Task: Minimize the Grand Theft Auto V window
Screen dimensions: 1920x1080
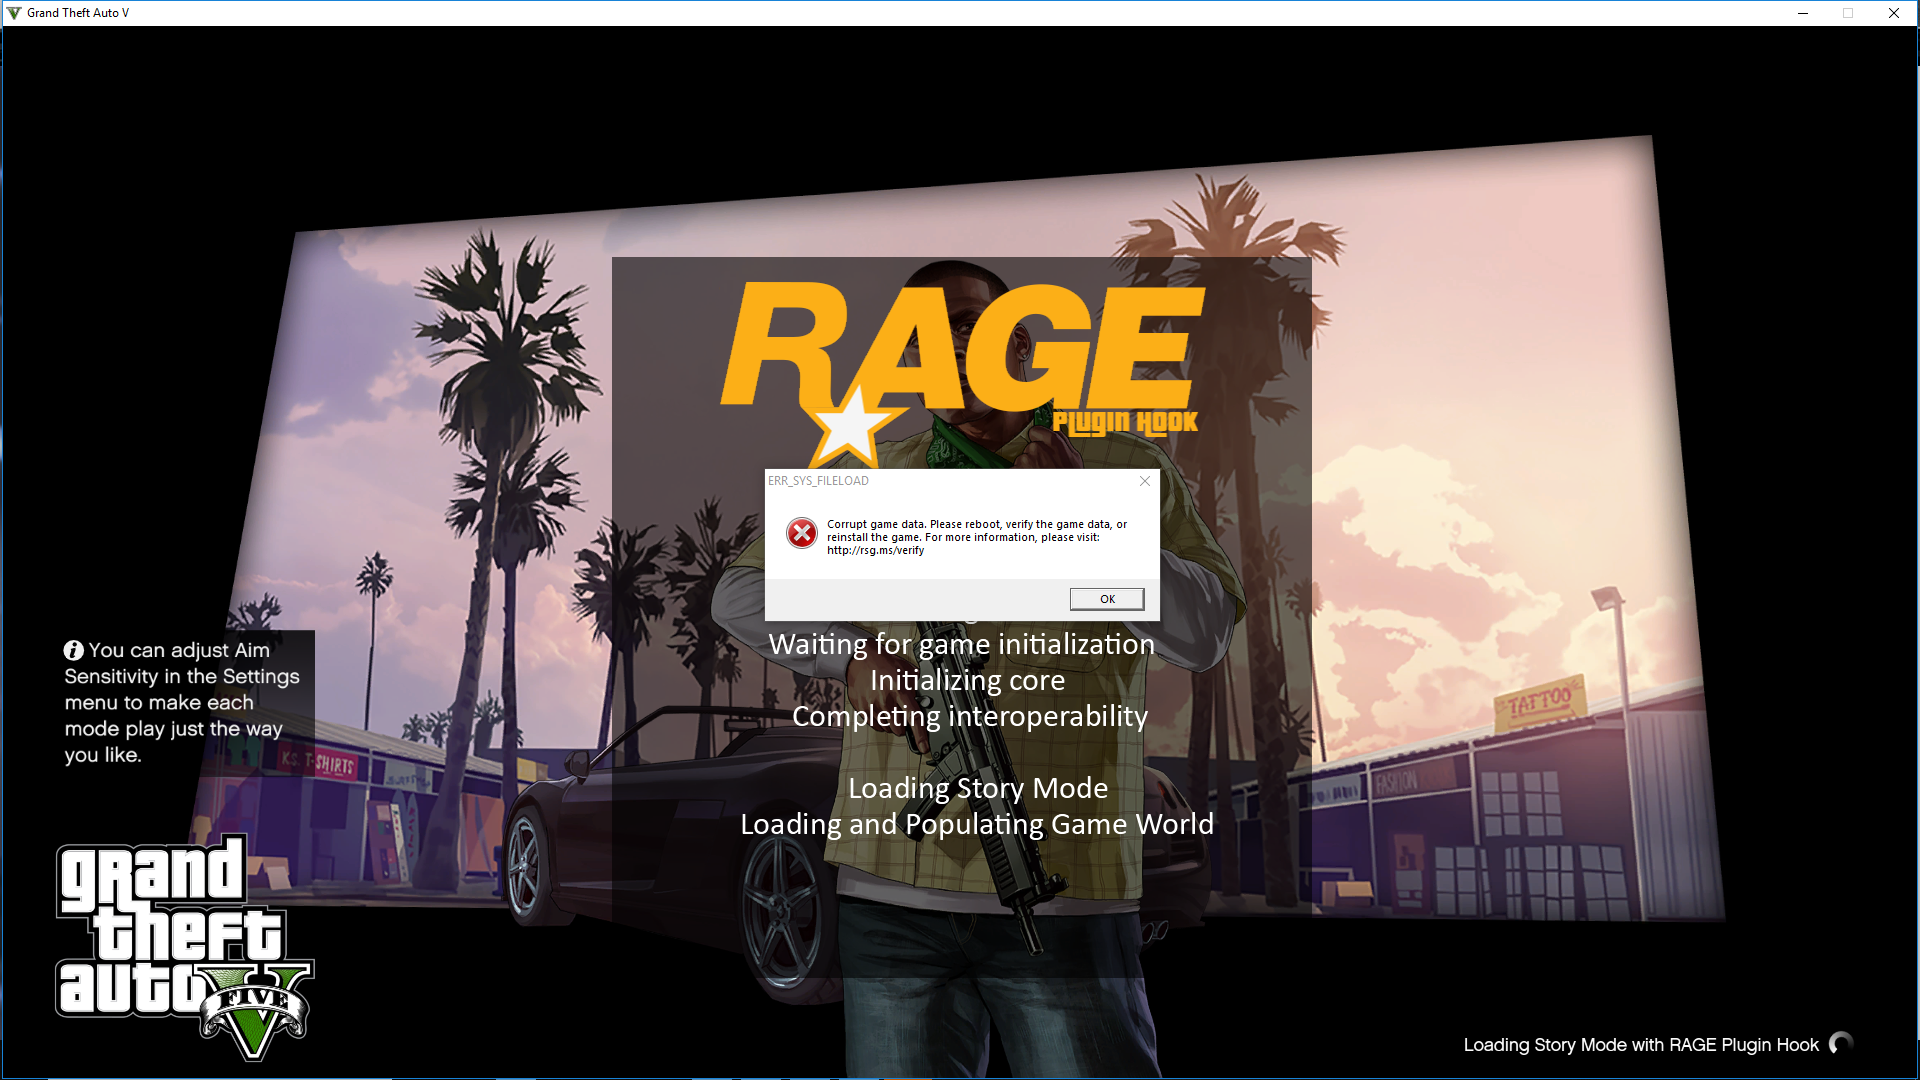Action: click(x=1803, y=13)
